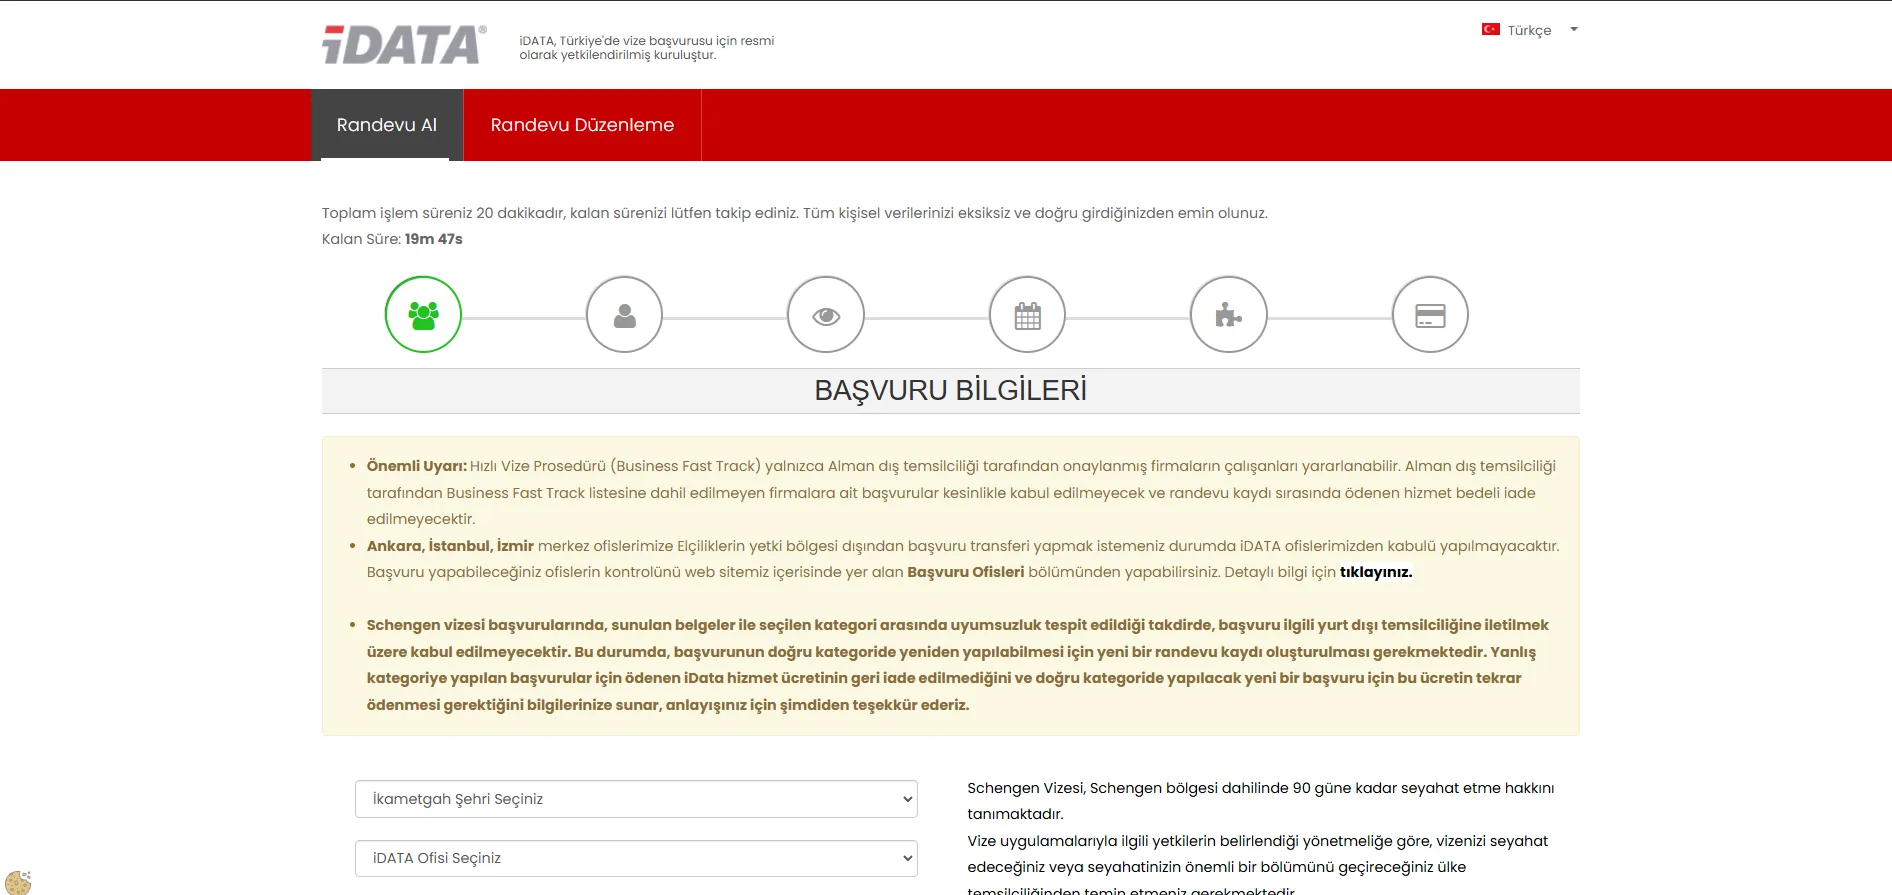Open İkametgah Şehri Seçiniz dropdown
Image resolution: width=1892 pixels, height=895 pixels.
636,799
